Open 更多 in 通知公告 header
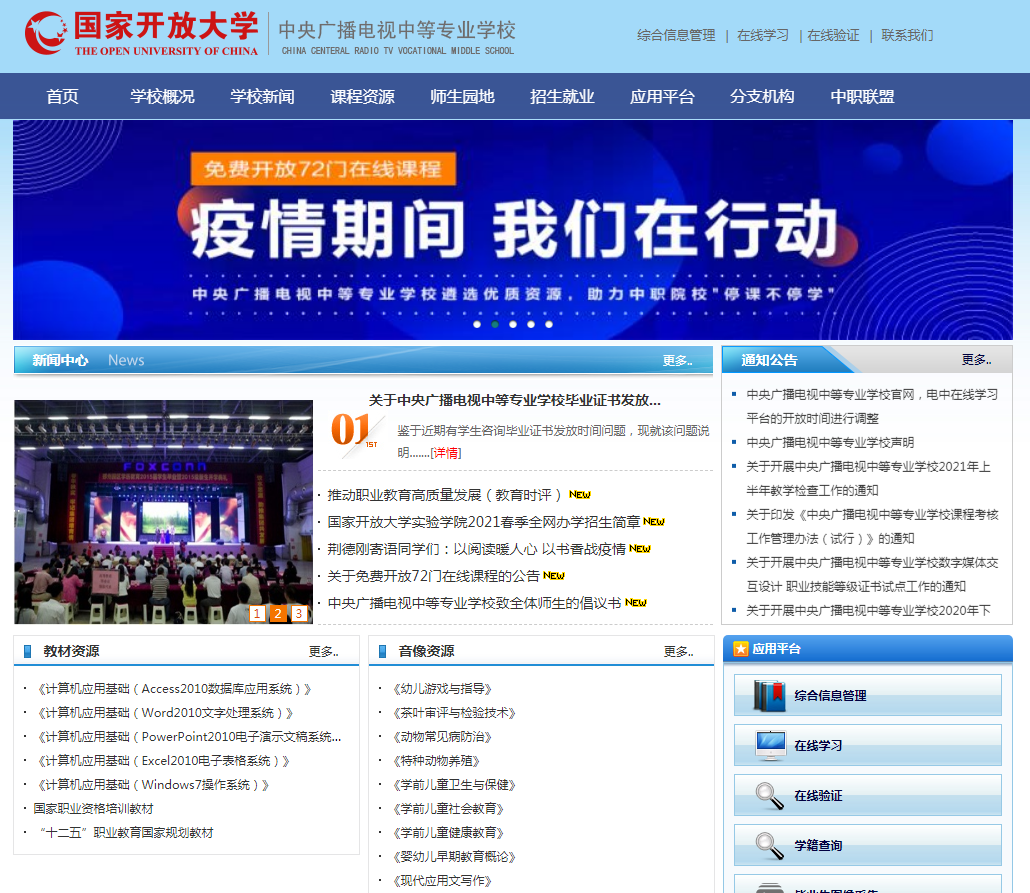The height and width of the screenshot is (893, 1030). click(x=976, y=360)
